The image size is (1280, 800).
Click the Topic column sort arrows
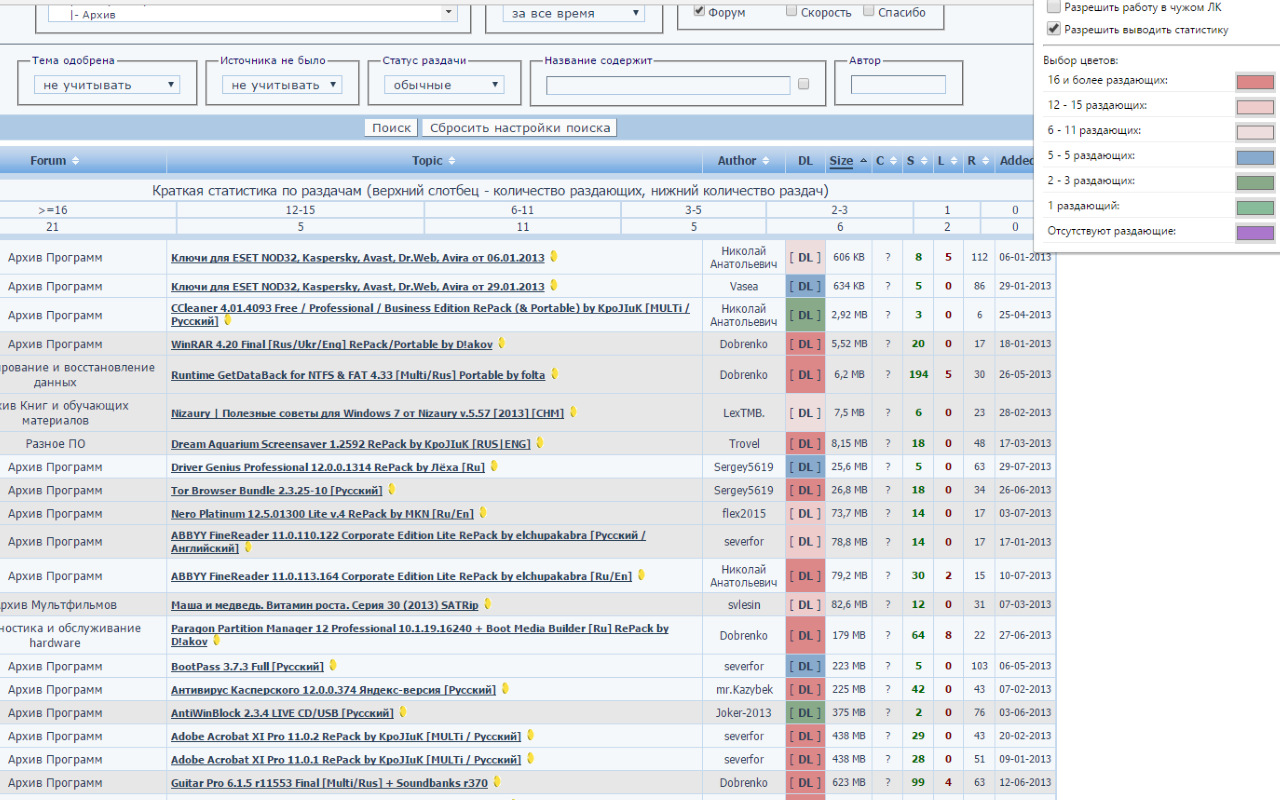(451, 161)
